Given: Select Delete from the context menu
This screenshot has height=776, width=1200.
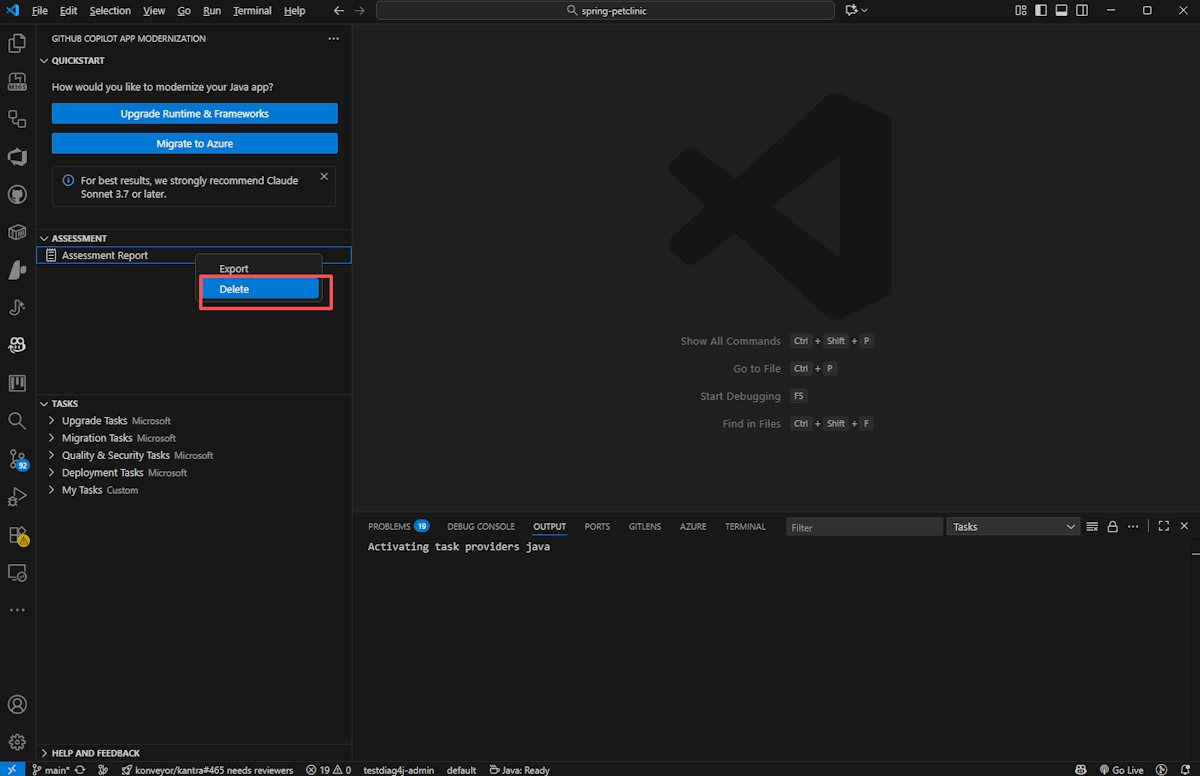Looking at the screenshot, I should pyautogui.click(x=260, y=289).
